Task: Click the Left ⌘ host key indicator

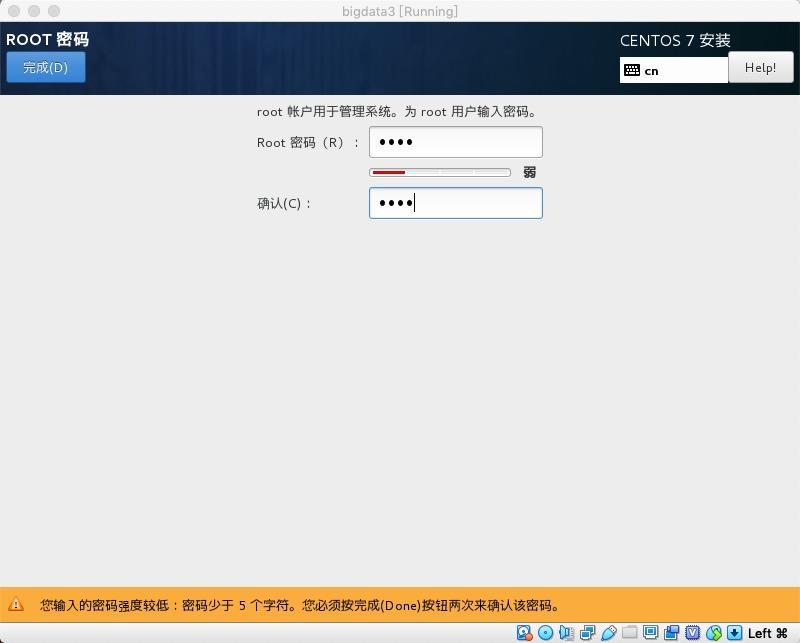Action: pos(767,633)
